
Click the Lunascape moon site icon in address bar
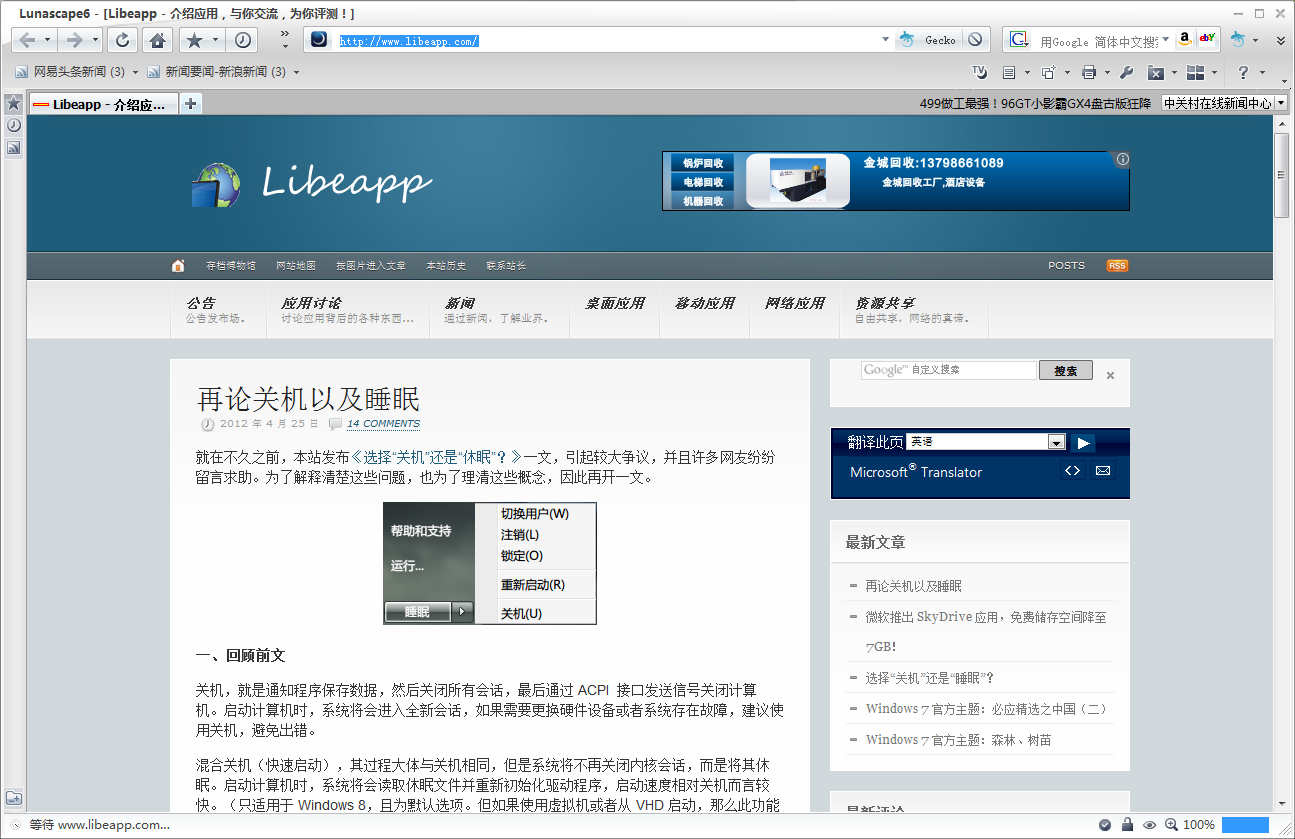pos(318,40)
